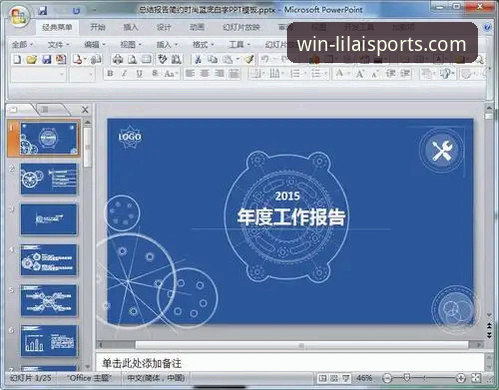
Task: Click Undo in the quick access toolbar
Action: [x=76, y=11]
